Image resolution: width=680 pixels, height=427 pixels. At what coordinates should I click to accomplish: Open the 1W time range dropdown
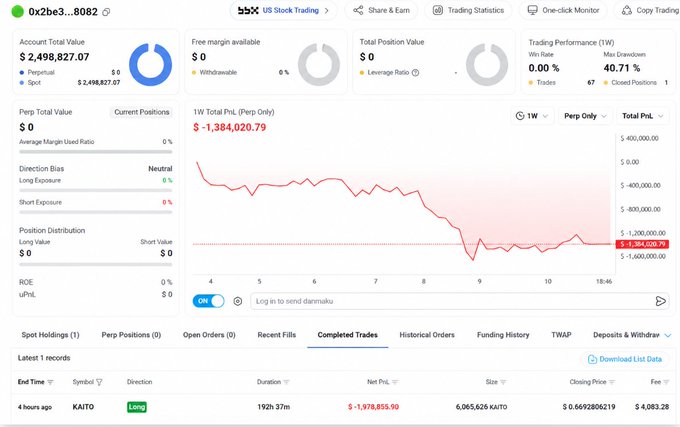[x=532, y=116]
